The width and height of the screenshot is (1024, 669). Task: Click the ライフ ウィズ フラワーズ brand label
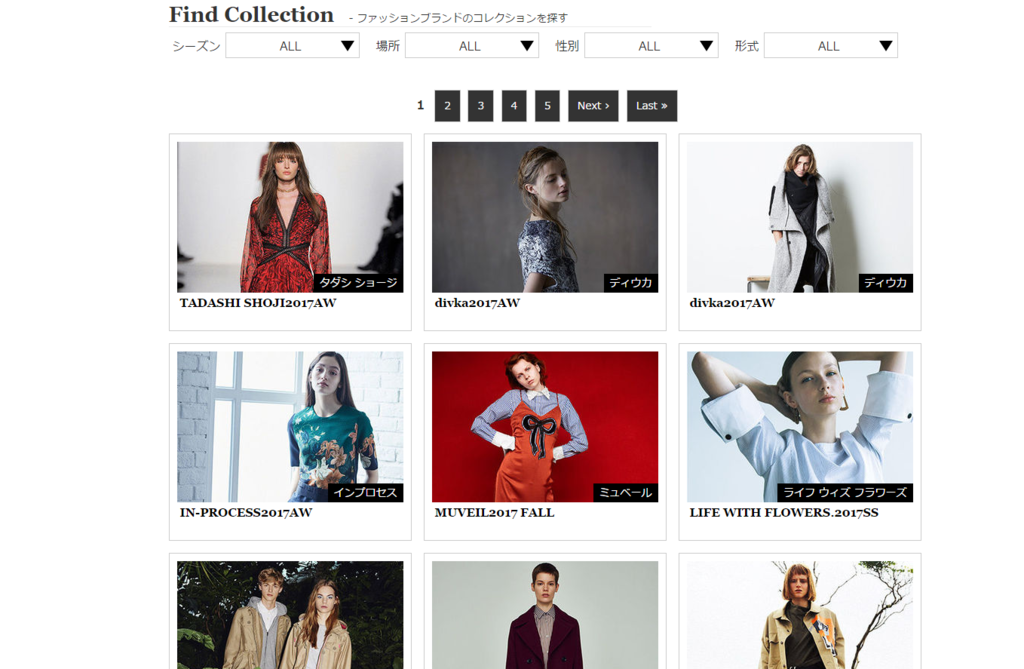845,493
